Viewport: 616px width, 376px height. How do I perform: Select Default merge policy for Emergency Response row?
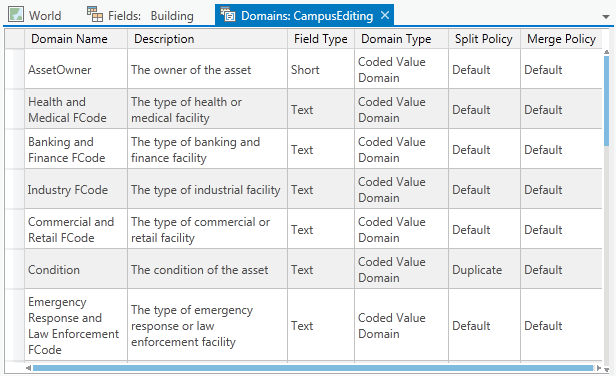[x=561, y=325]
